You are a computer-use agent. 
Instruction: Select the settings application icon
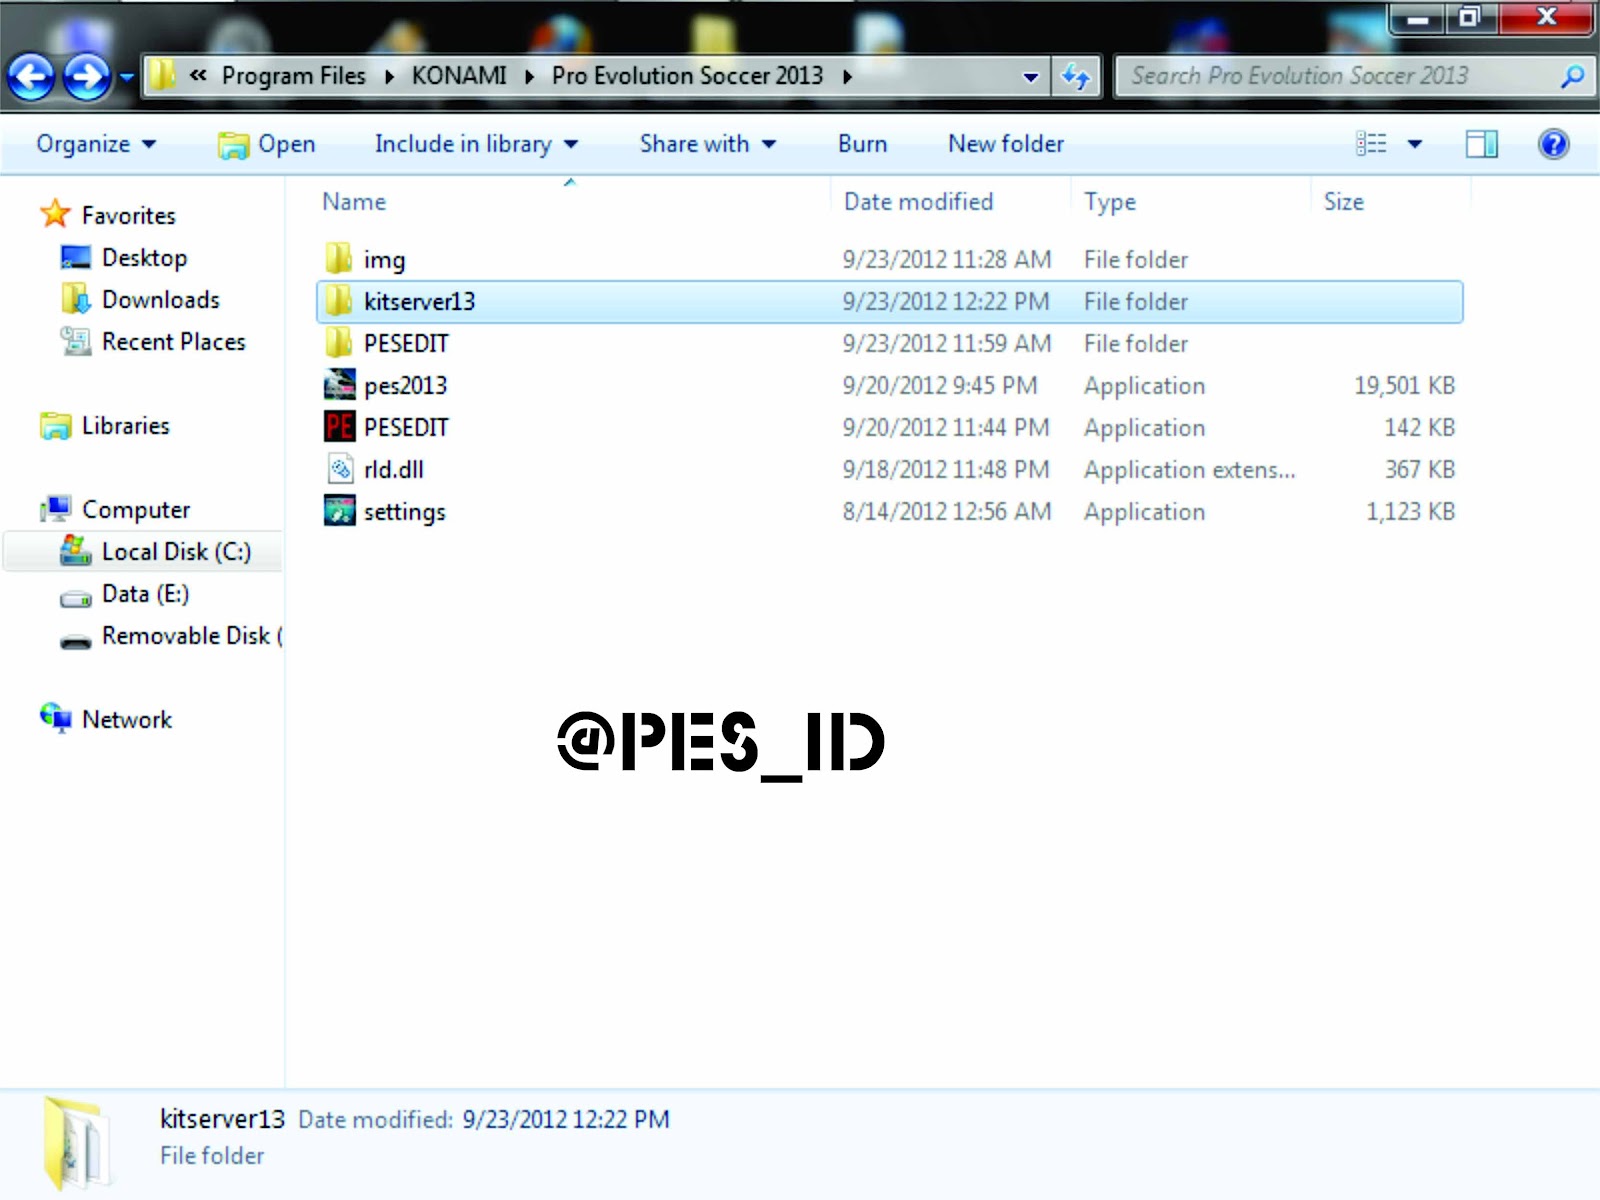[339, 510]
